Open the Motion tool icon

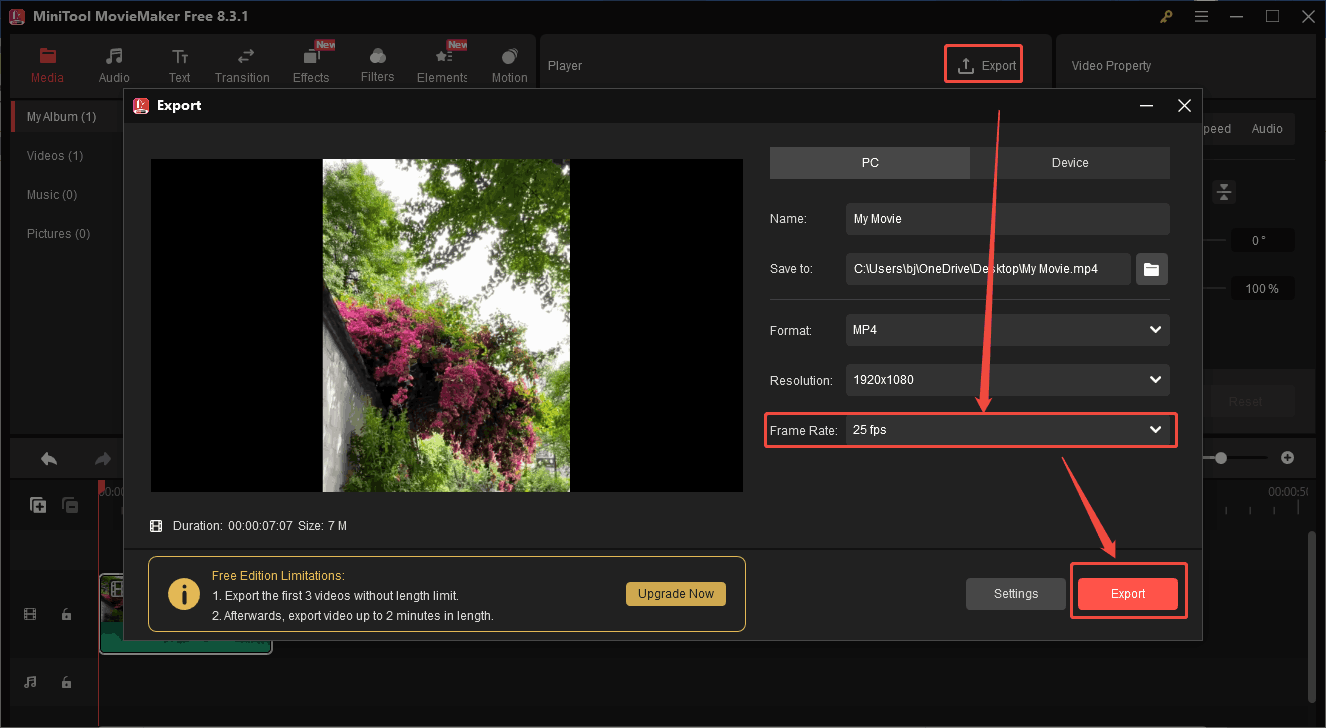pos(509,57)
